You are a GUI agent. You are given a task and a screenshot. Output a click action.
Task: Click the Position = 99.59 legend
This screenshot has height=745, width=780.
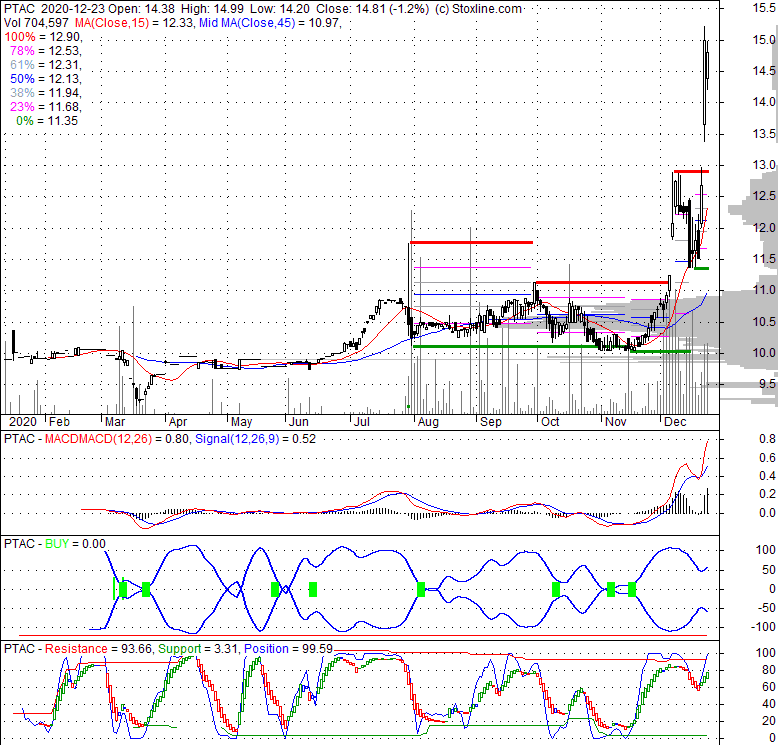289,649
